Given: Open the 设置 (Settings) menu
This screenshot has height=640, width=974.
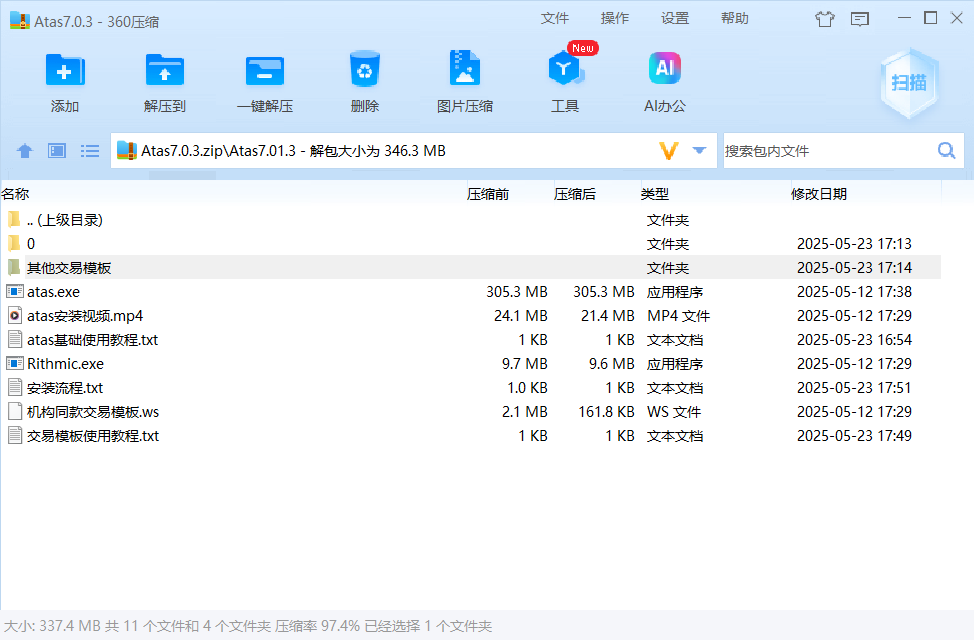Looking at the screenshot, I should pos(675,19).
